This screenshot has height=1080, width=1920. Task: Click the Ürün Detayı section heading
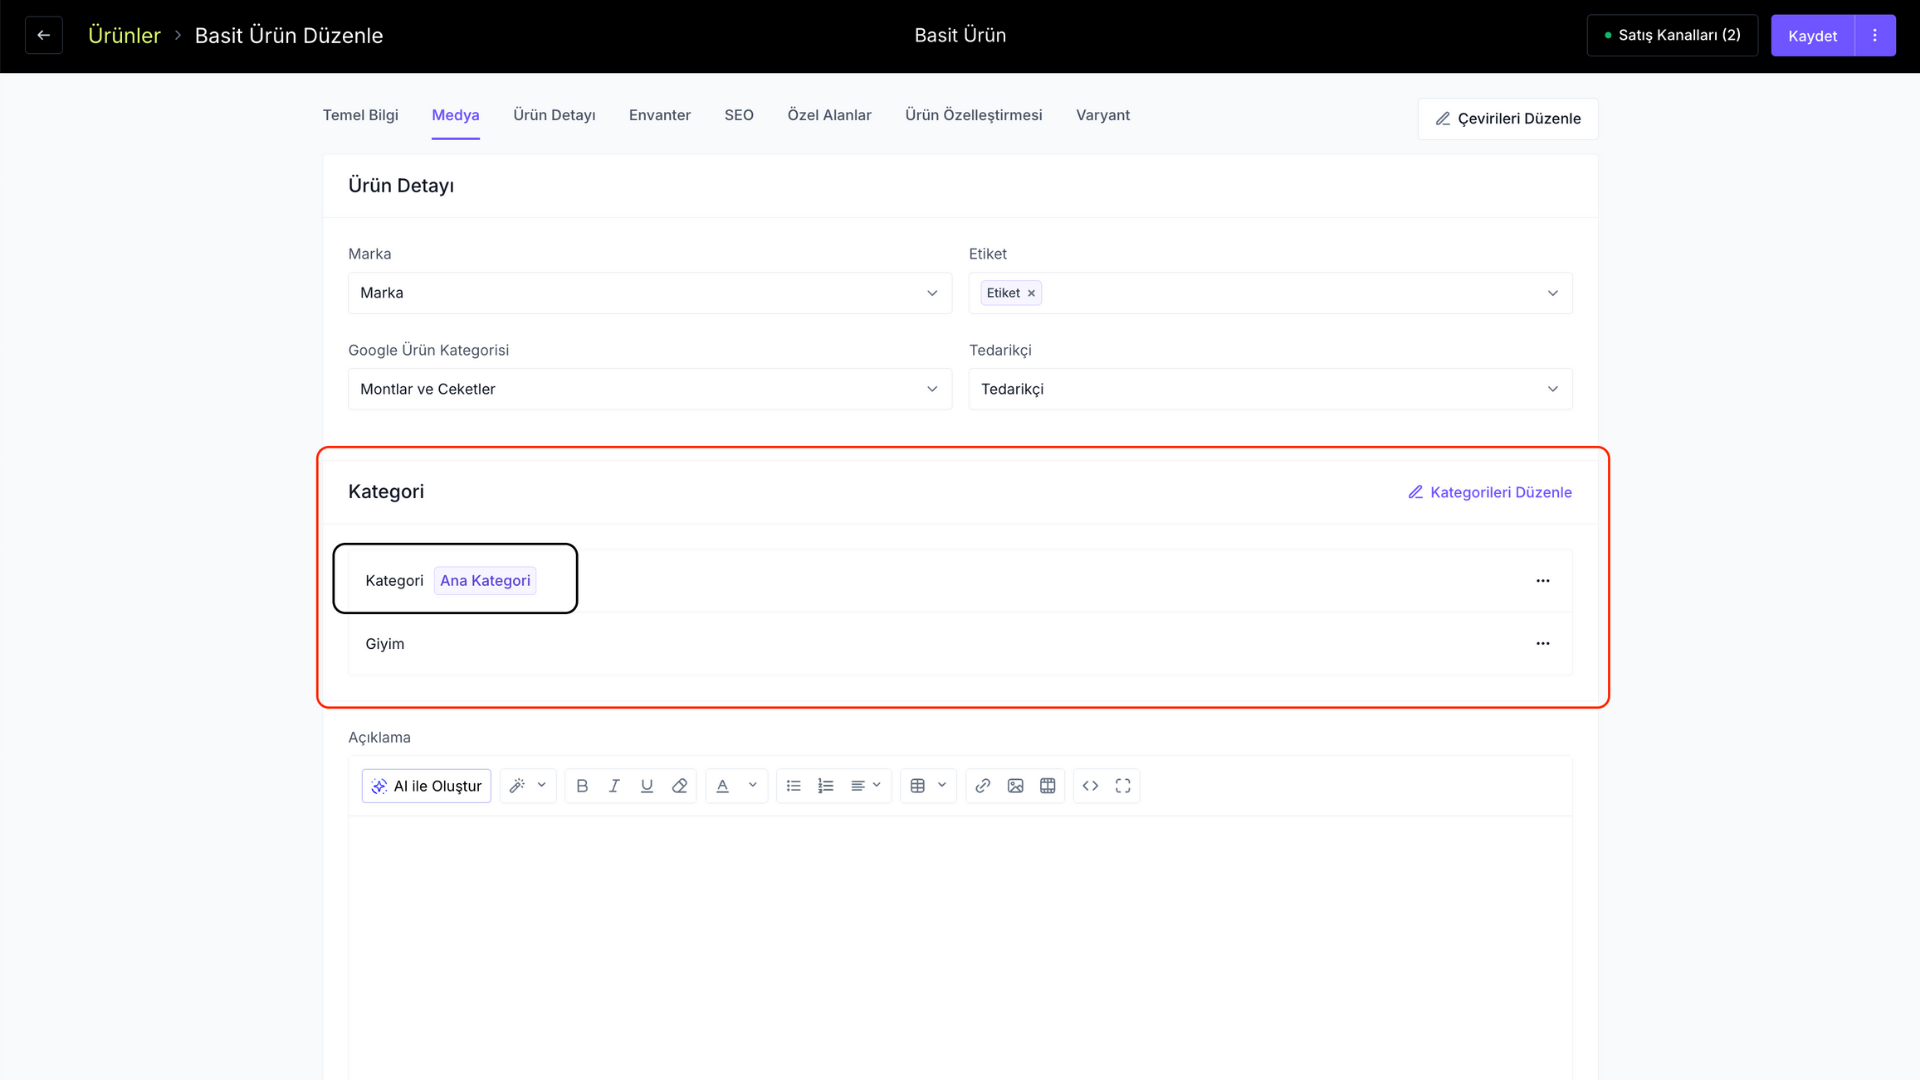(x=401, y=186)
